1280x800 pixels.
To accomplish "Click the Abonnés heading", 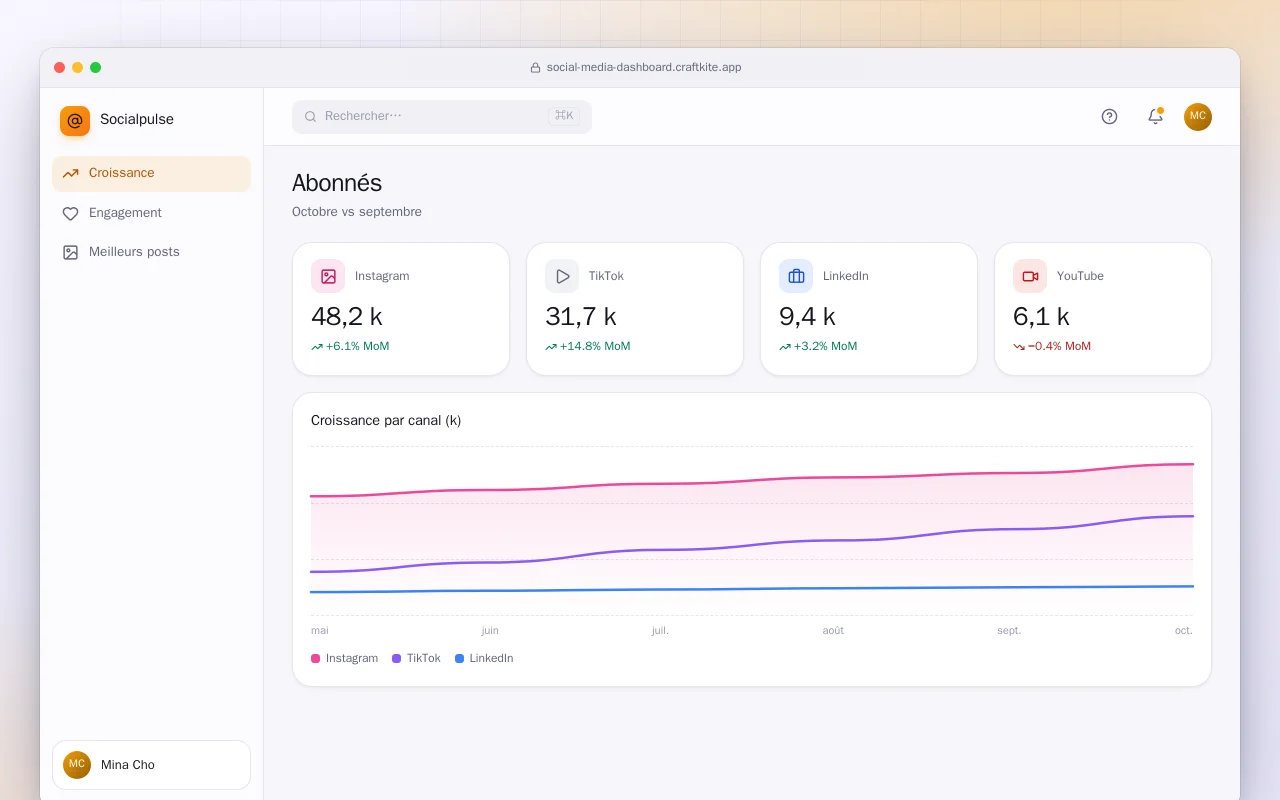I will coord(337,183).
